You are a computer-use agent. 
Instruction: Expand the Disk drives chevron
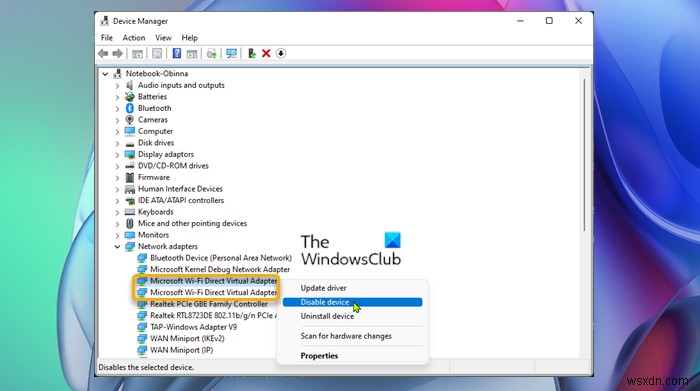(x=117, y=143)
